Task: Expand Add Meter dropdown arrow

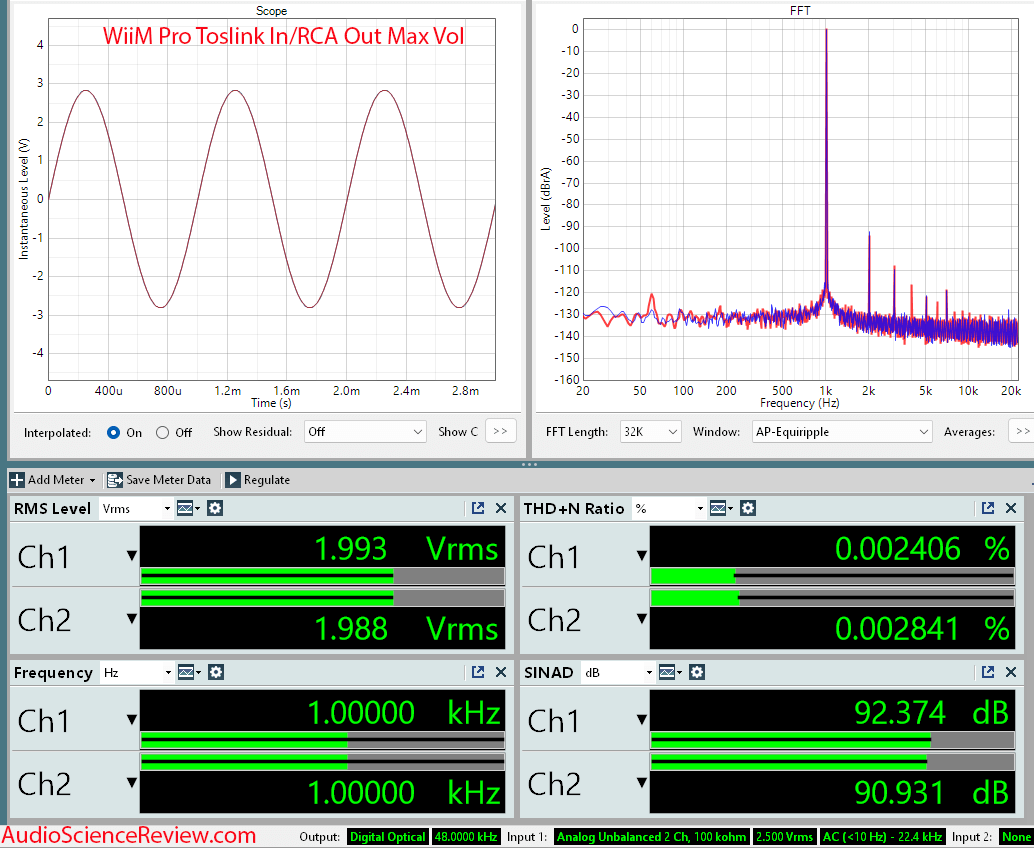Action: (x=92, y=480)
